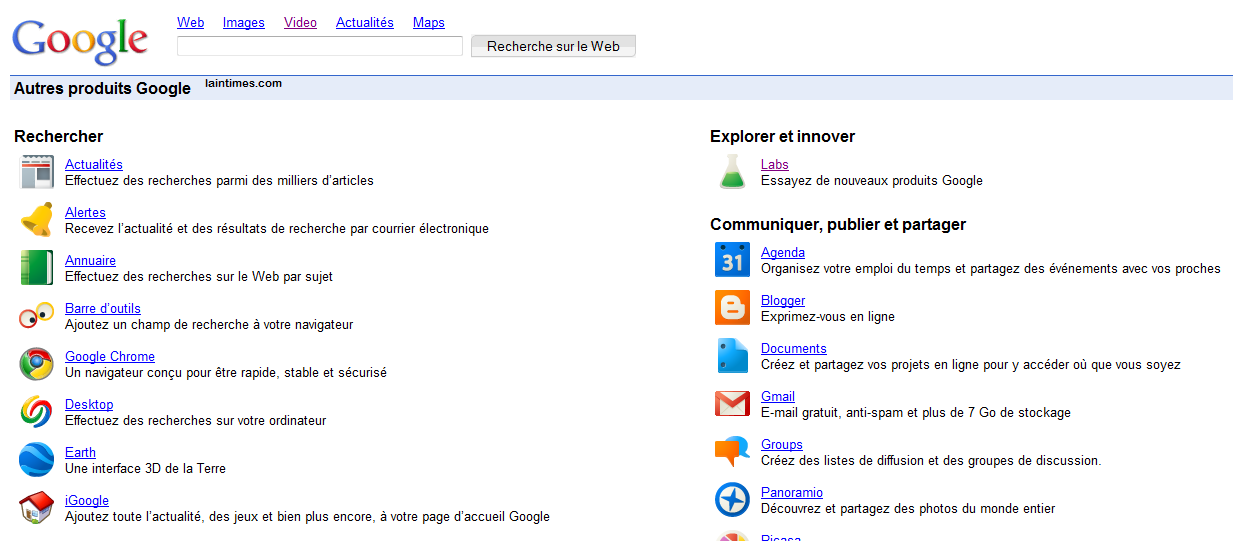
Task: Open the Web tab link
Action: pos(190,22)
